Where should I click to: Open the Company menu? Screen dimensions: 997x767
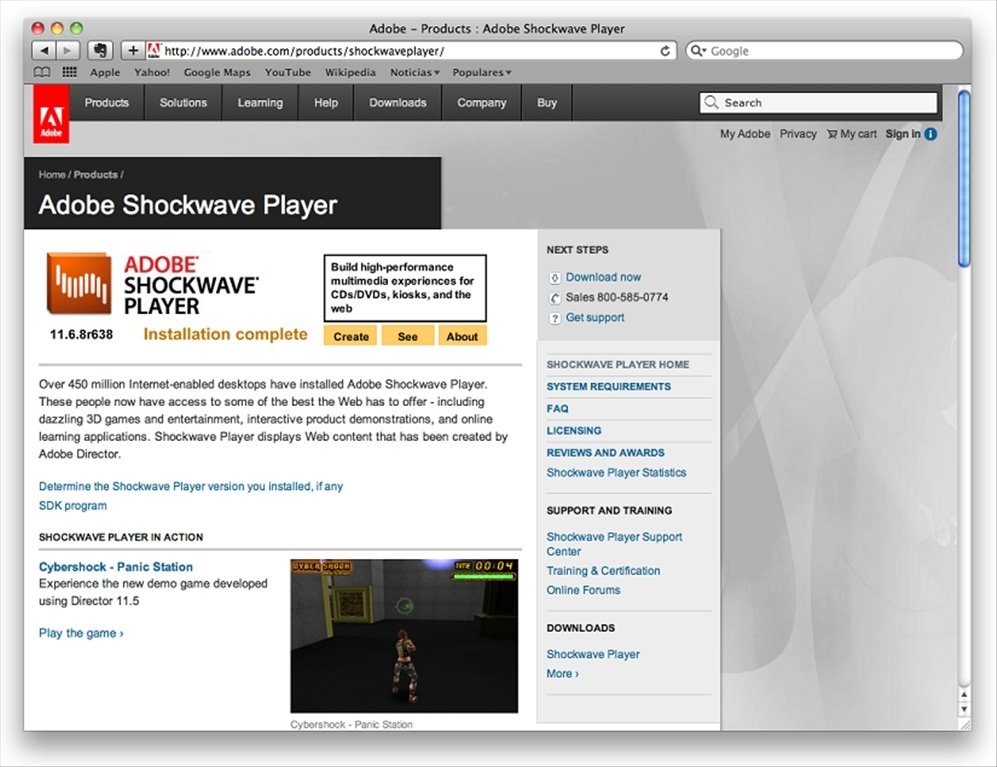pyautogui.click(x=481, y=102)
